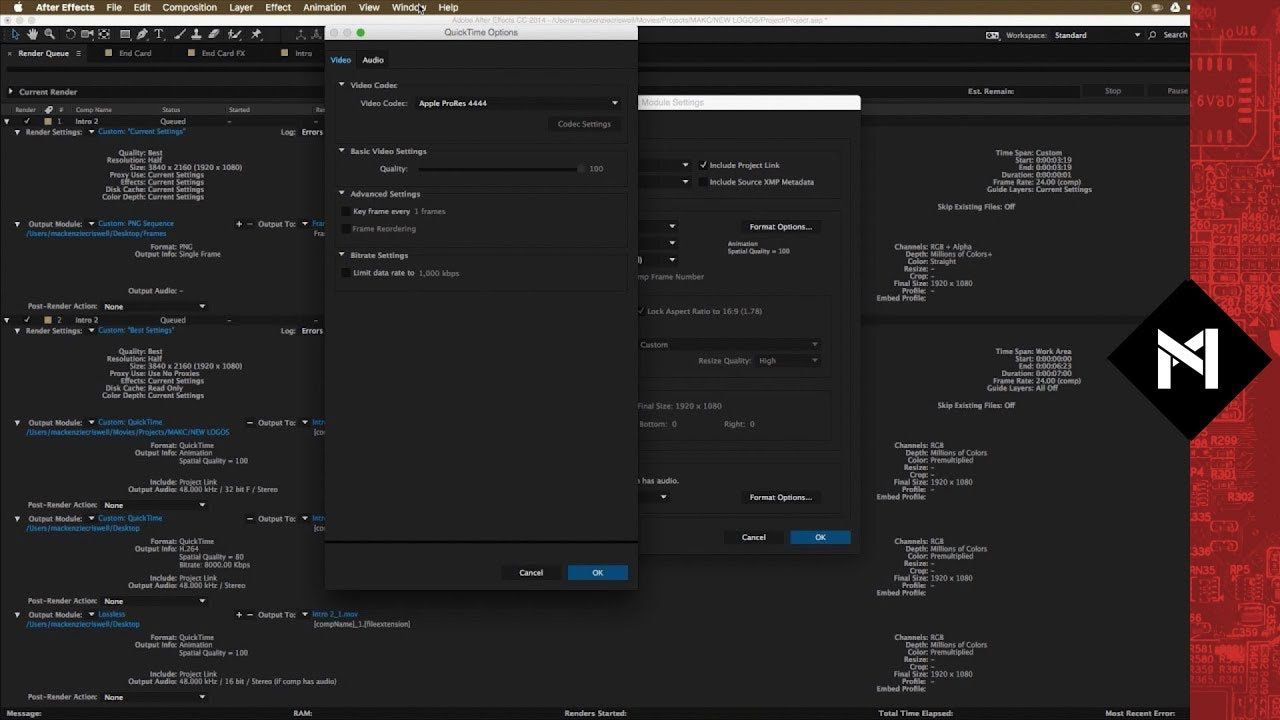Enable the Key frame every checkbox
The width and height of the screenshot is (1280, 720).
coord(346,212)
